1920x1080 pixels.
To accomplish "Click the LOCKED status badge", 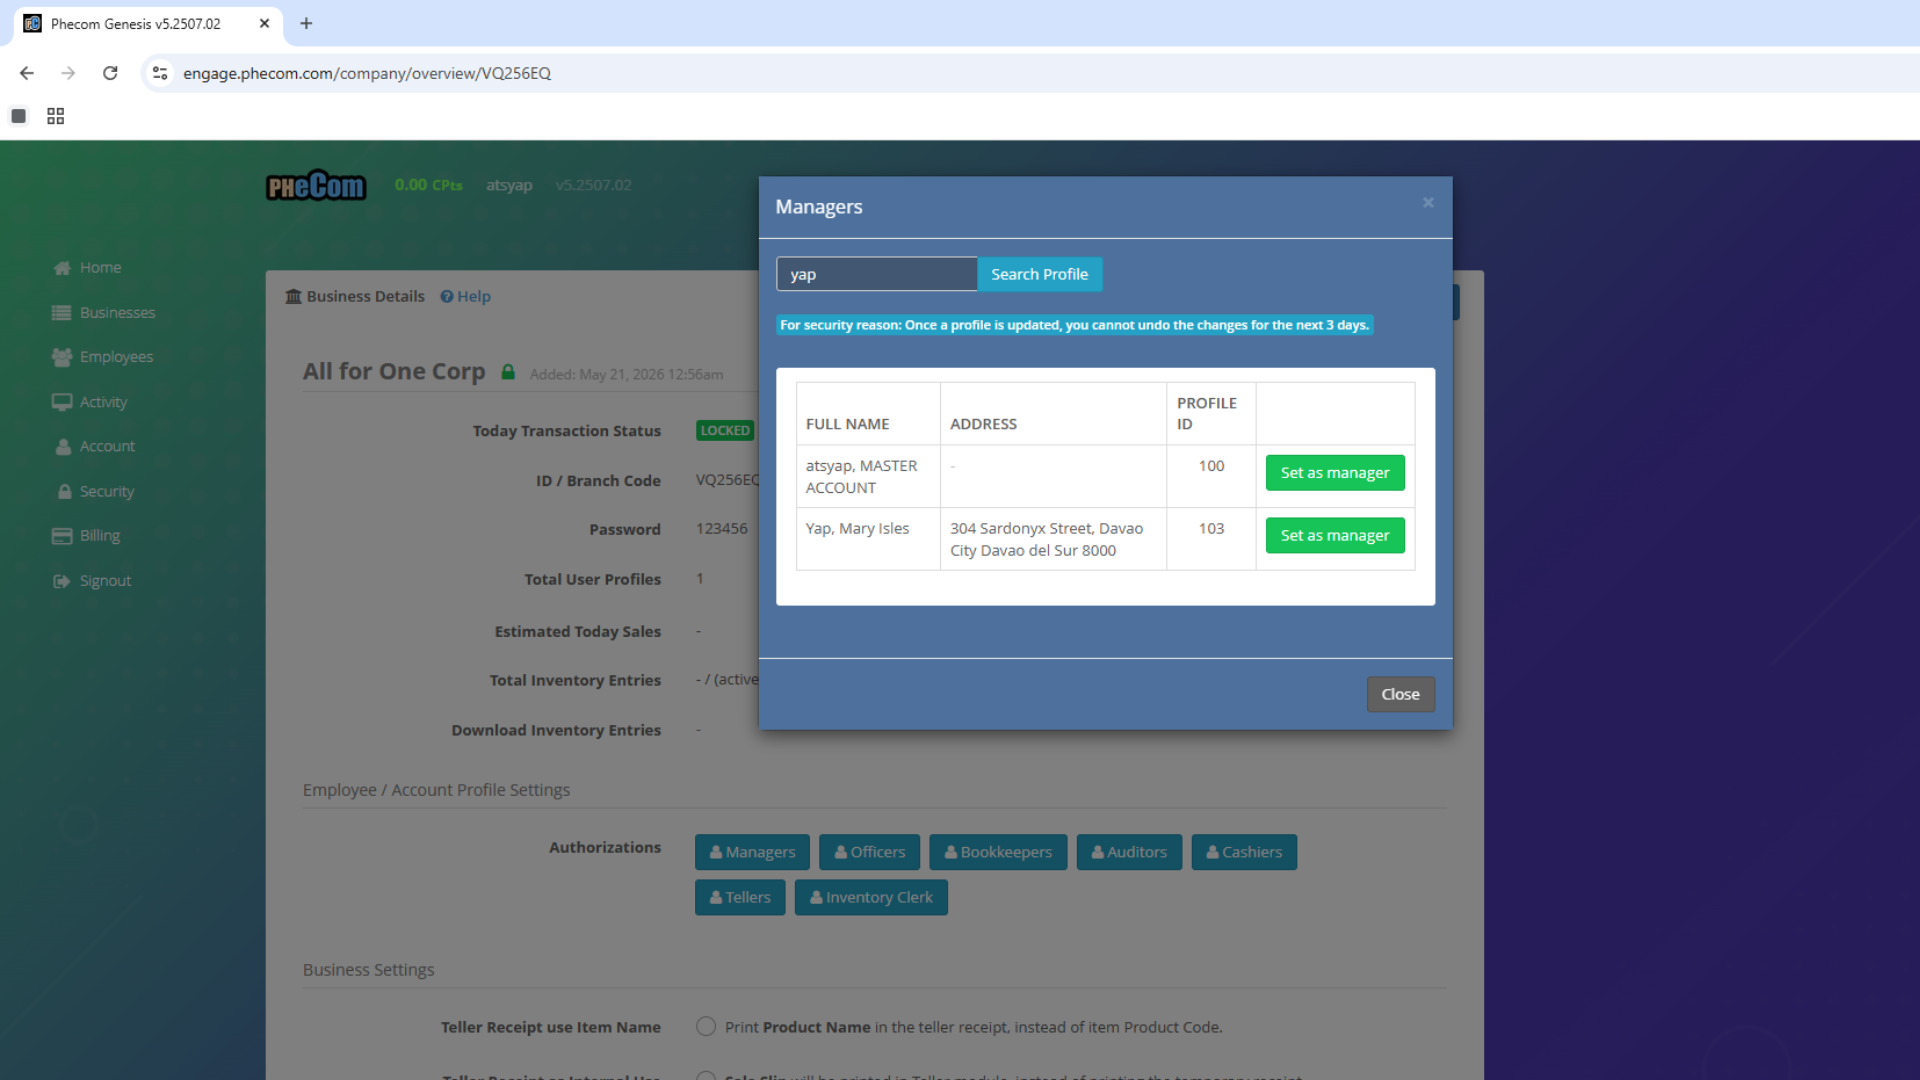I will pyautogui.click(x=725, y=430).
